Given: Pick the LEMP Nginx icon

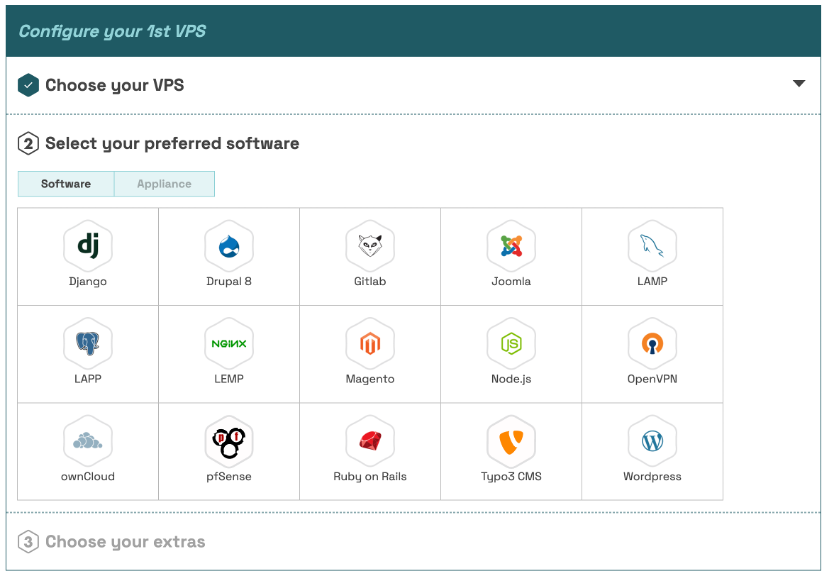Looking at the screenshot, I should click(229, 343).
